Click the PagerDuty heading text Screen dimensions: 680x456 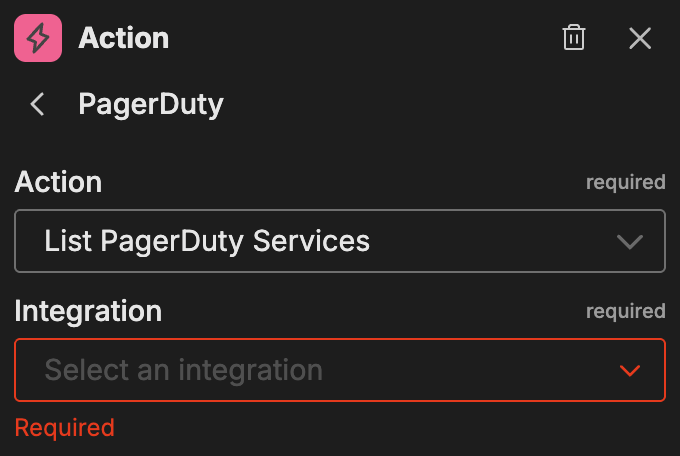pos(151,104)
